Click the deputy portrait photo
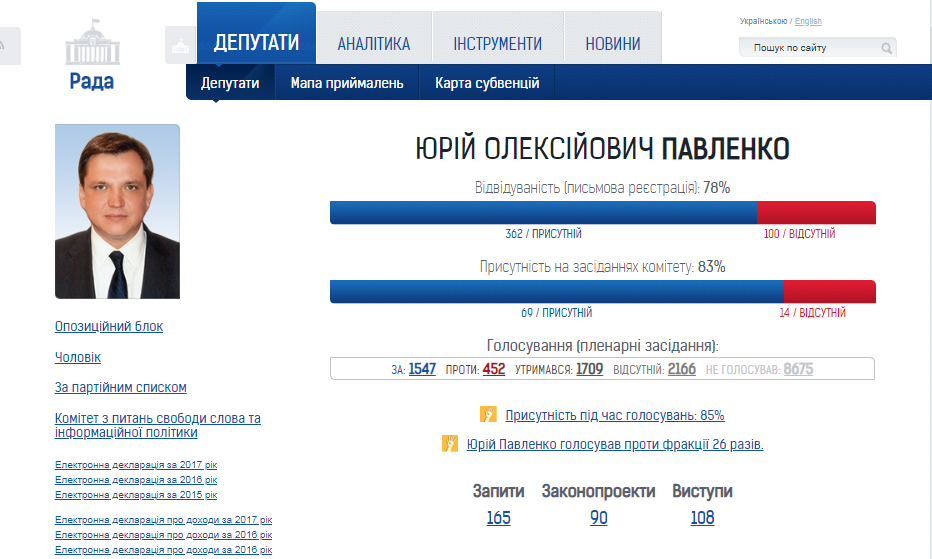932x559 pixels. point(117,211)
